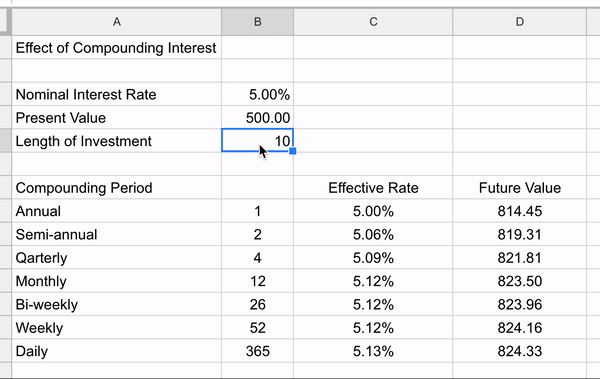Click the periods value 26 in Bi-weekly row
This screenshot has width=600, height=379.
258,304
